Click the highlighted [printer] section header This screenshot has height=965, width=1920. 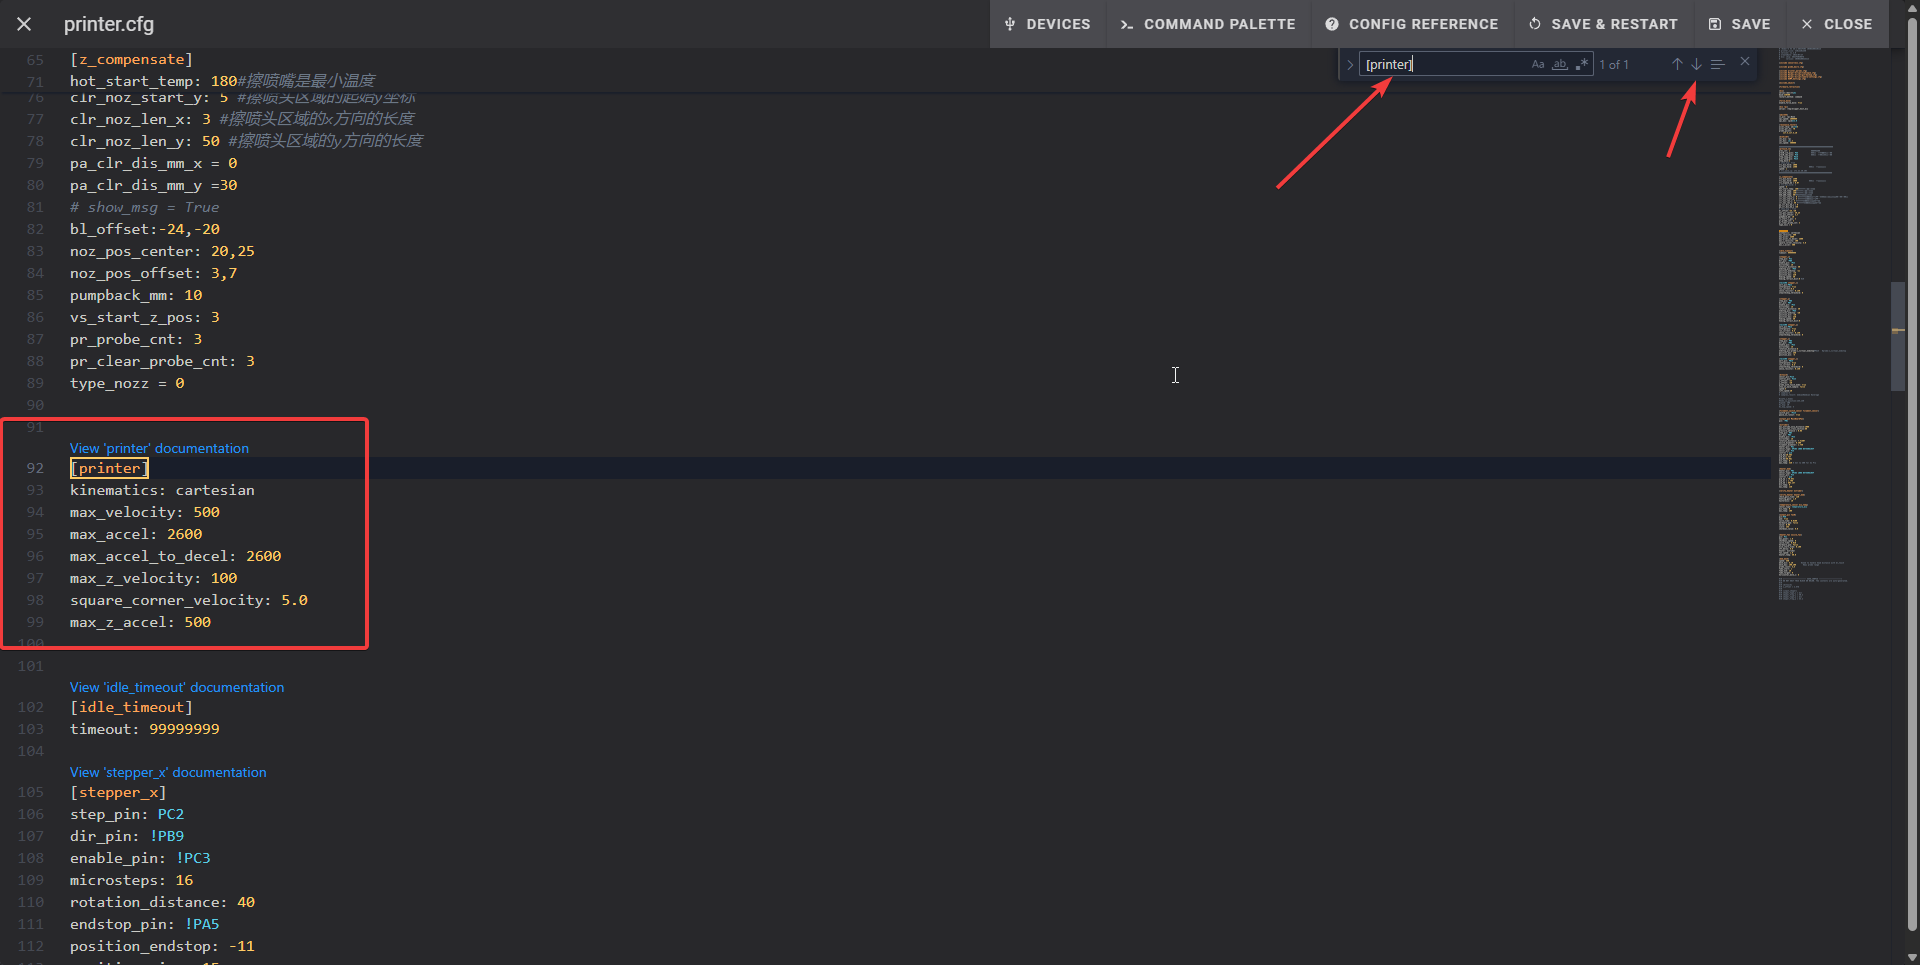coord(109,468)
